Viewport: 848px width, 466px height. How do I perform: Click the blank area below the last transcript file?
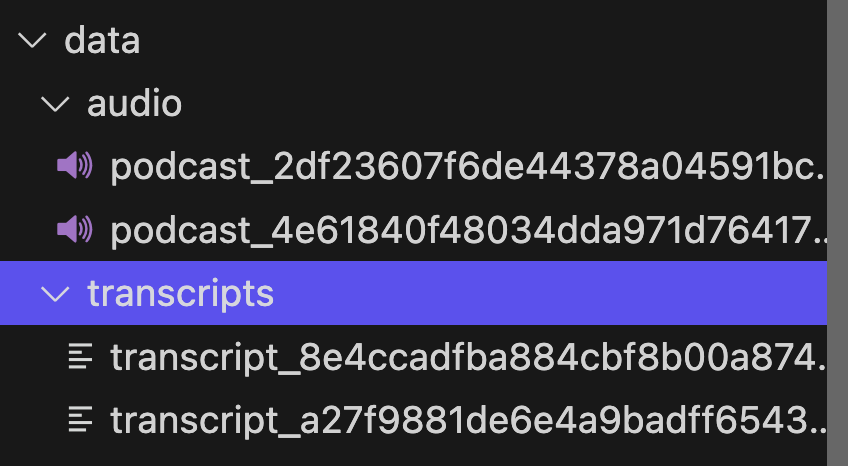[413, 459]
